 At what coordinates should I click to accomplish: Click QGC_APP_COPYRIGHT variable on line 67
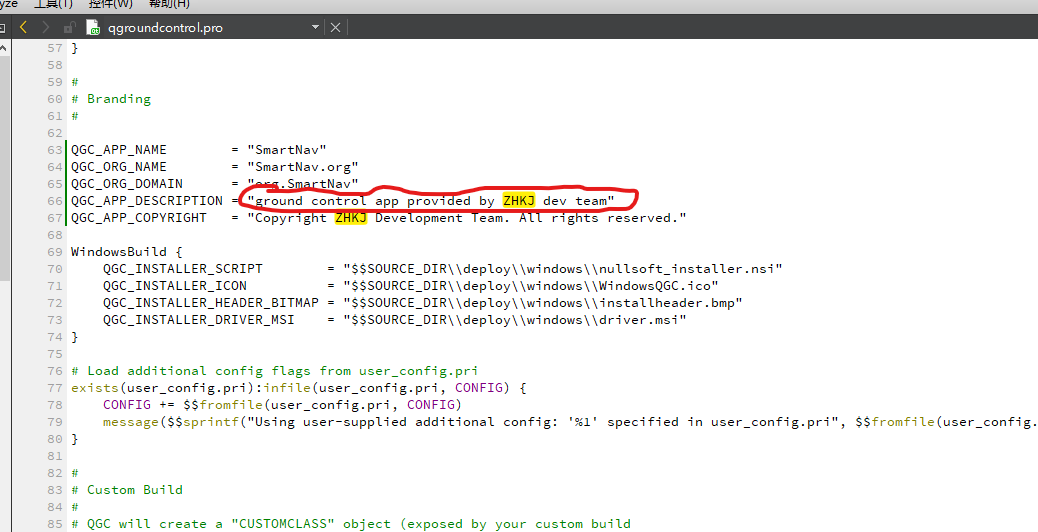(139, 218)
